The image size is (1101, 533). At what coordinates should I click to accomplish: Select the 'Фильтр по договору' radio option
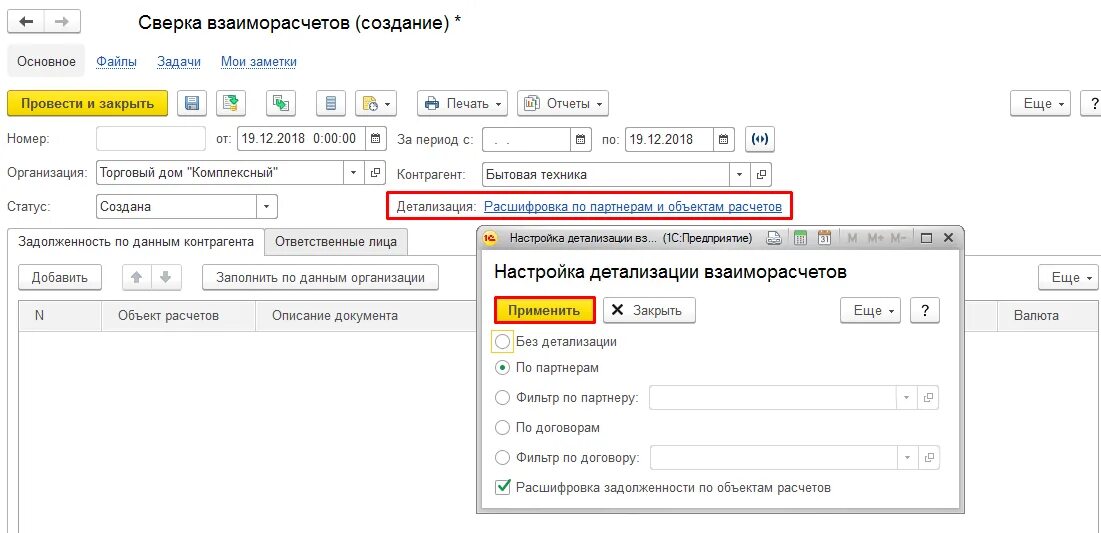tap(502, 458)
